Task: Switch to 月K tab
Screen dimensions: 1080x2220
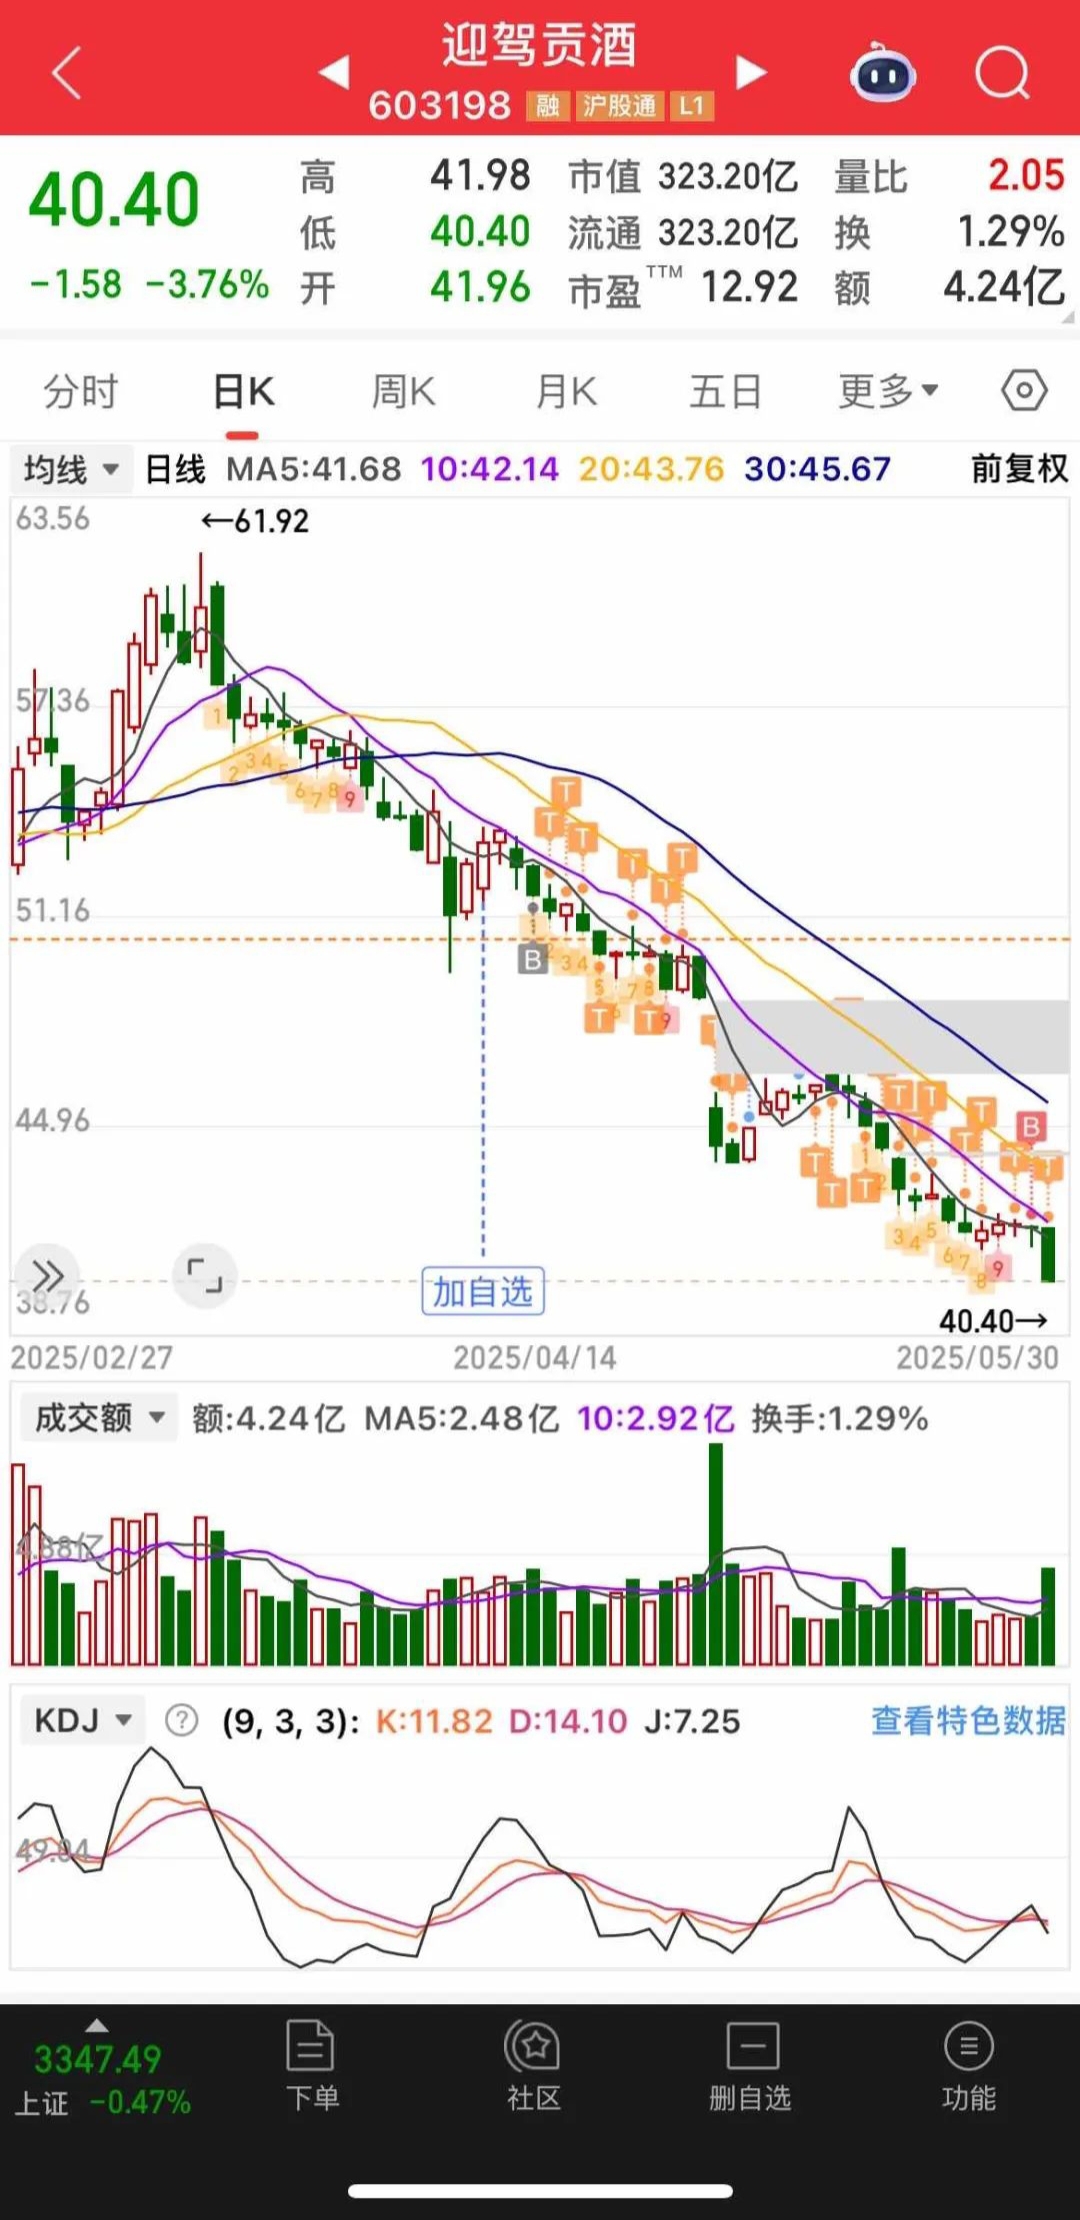Action: tap(566, 391)
